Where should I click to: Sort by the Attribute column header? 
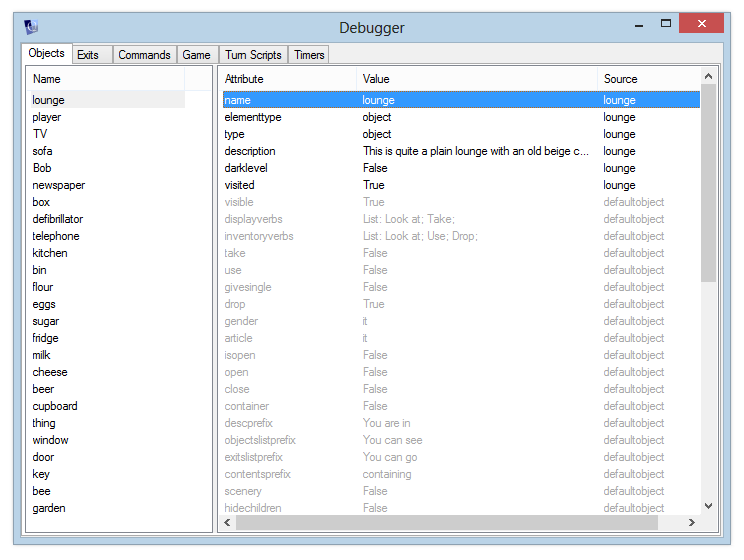pyautogui.click(x=288, y=79)
